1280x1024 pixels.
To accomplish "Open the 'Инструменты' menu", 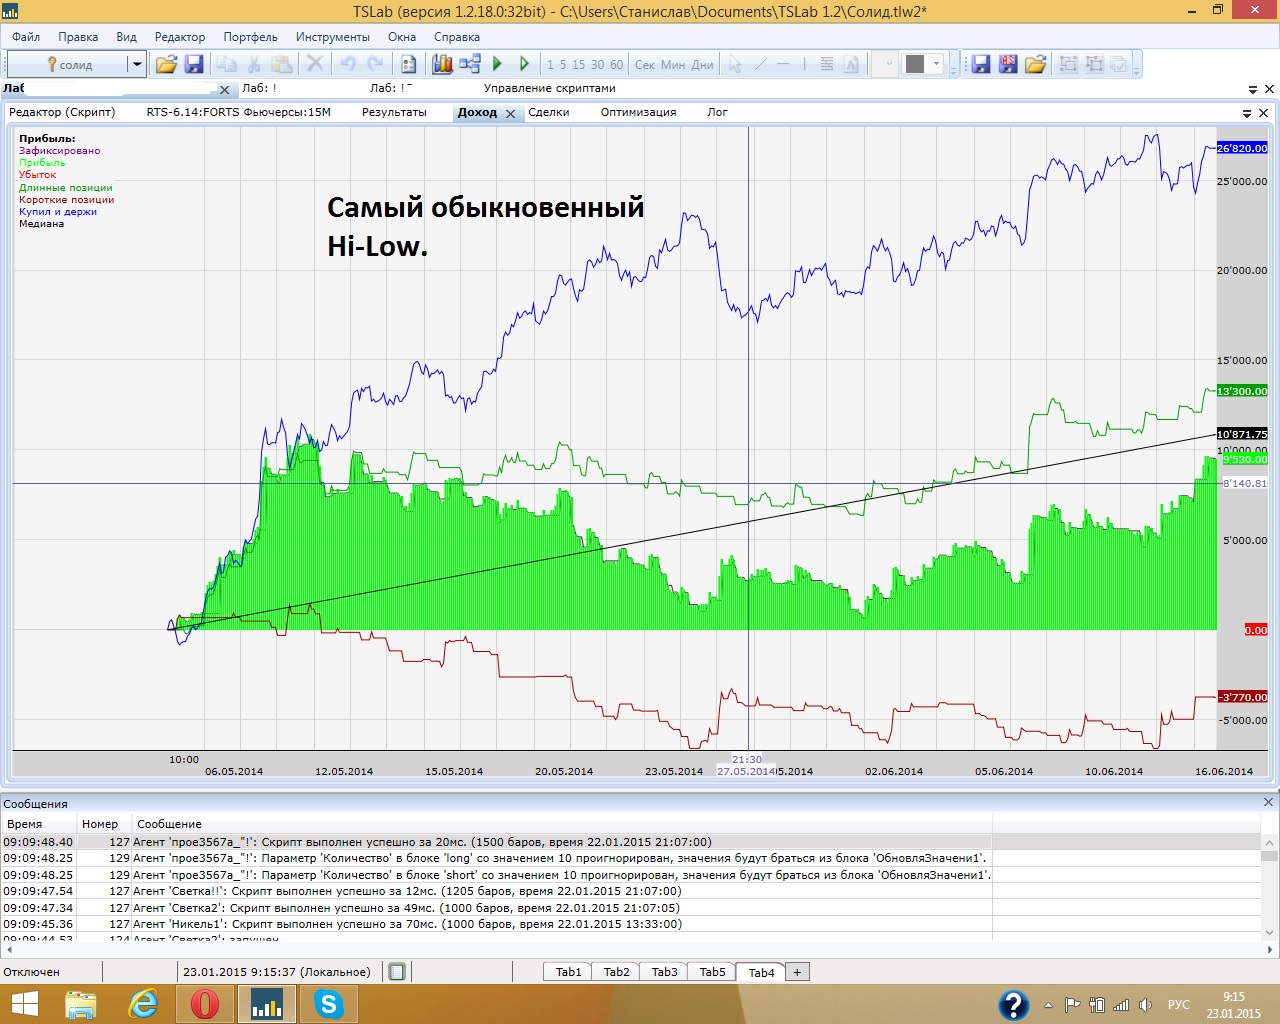I will (333, 37).
